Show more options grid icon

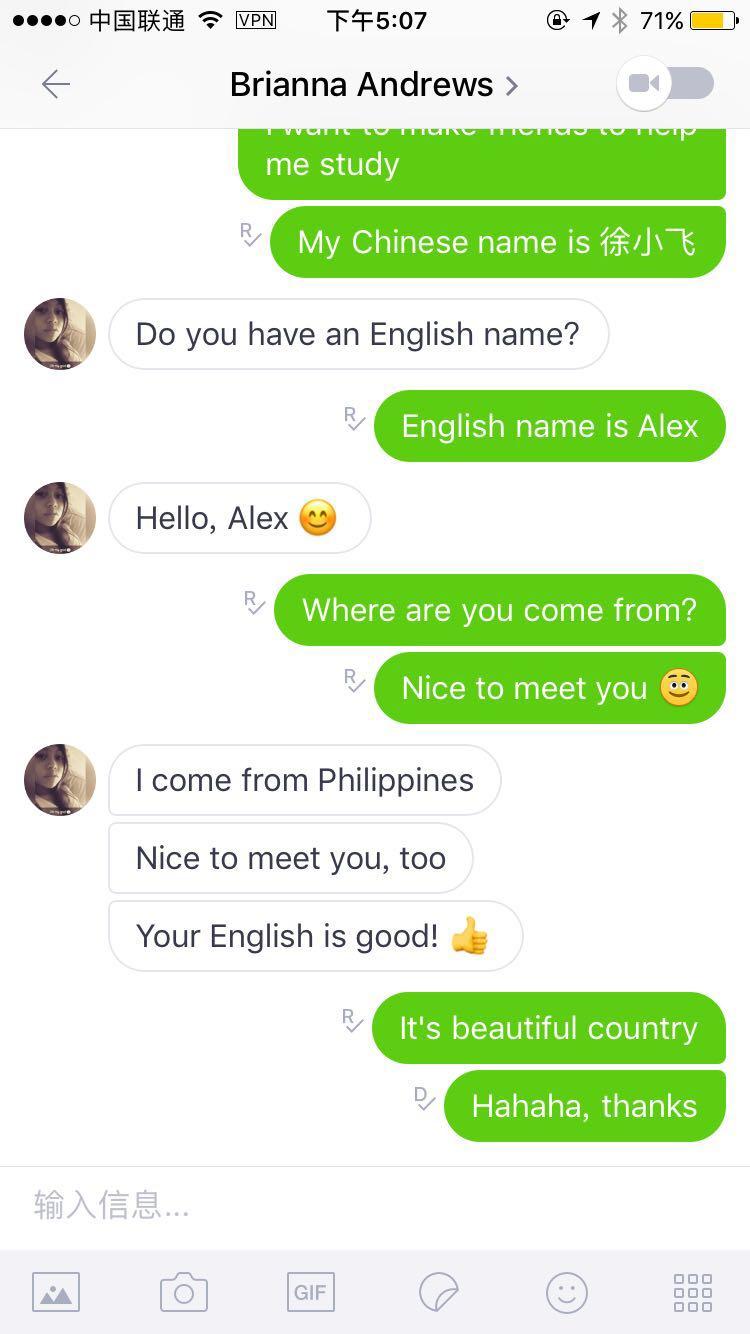693,1292
